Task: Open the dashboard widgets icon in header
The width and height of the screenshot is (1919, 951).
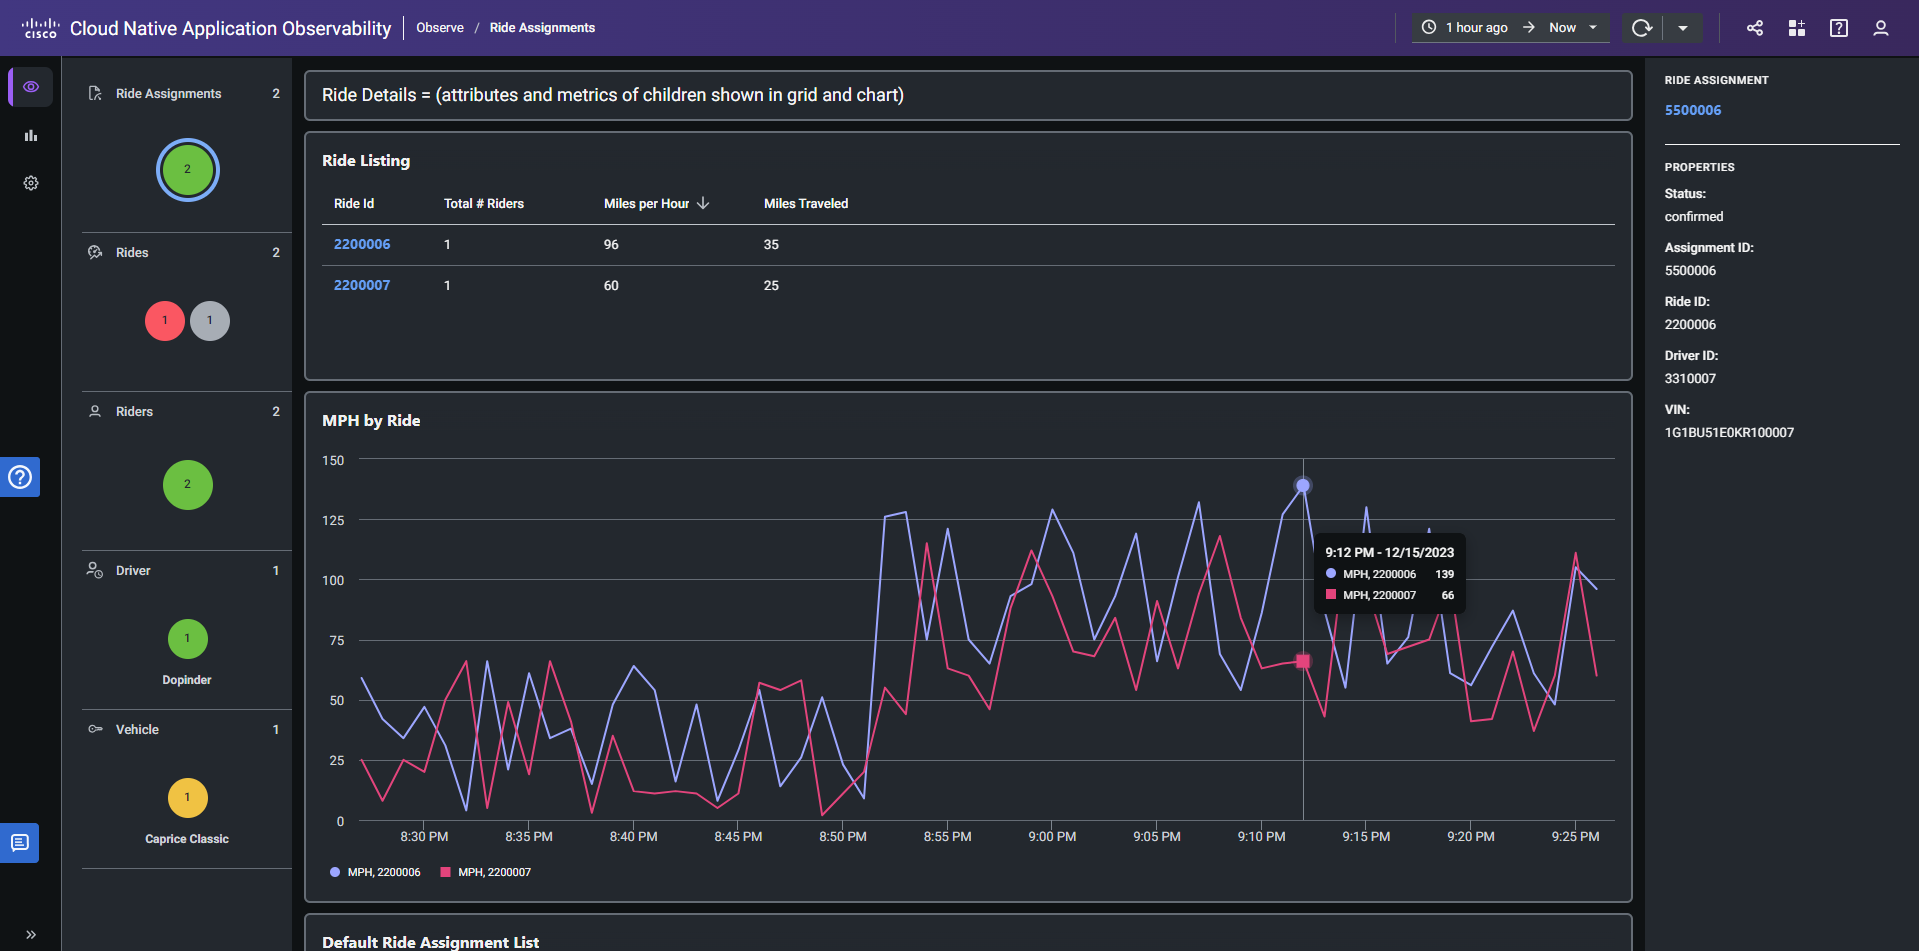Action: (x=1797, y=28)
